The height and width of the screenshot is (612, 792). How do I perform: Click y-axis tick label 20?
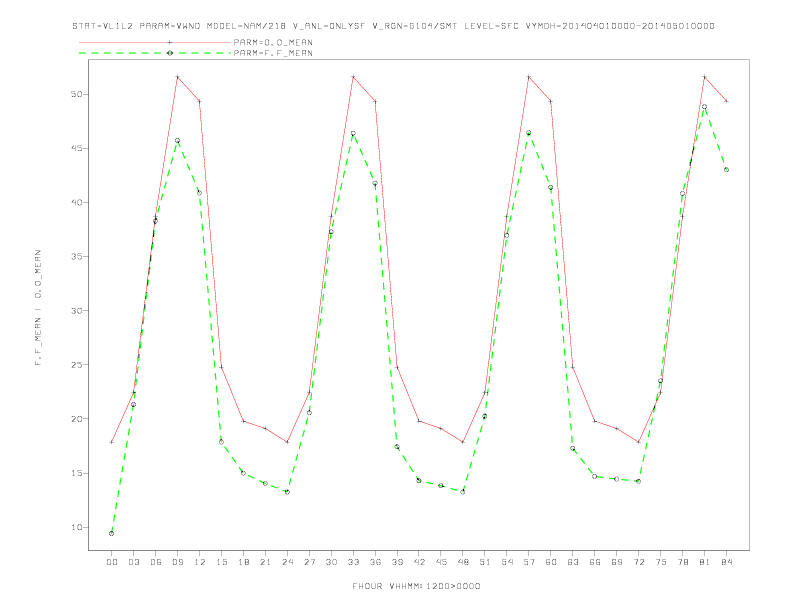[76, 419]
